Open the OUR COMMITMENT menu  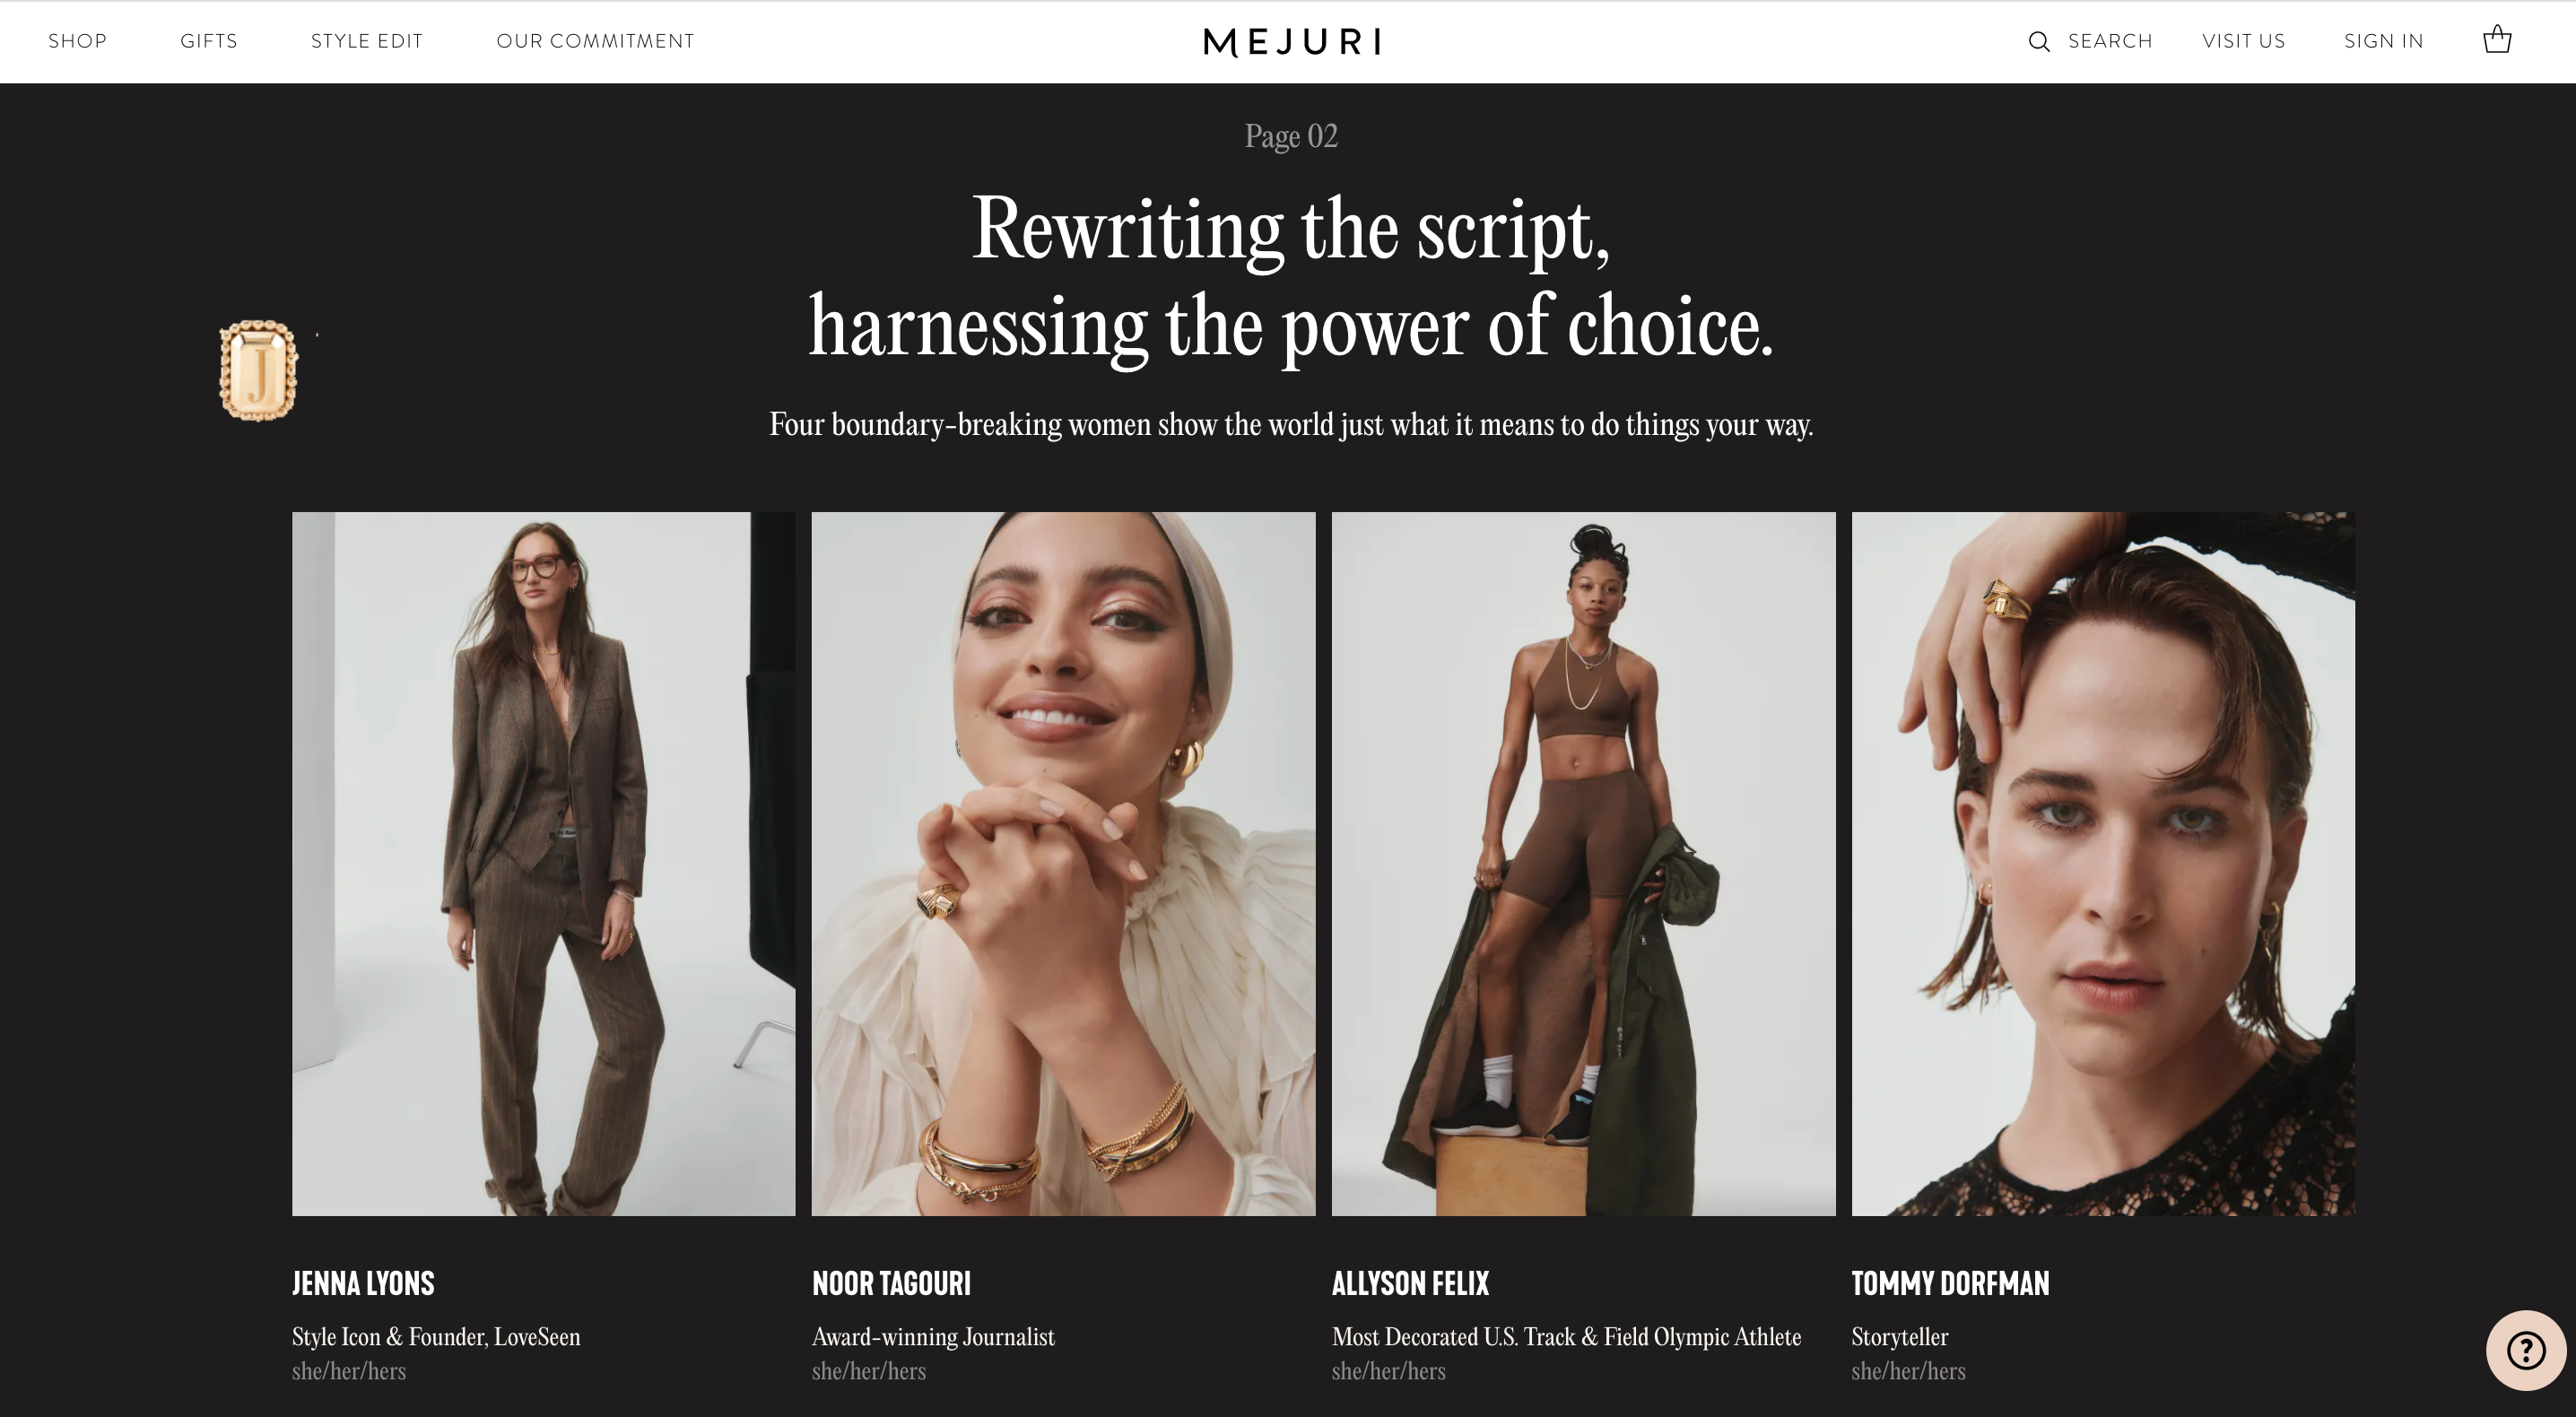(595, 41)
